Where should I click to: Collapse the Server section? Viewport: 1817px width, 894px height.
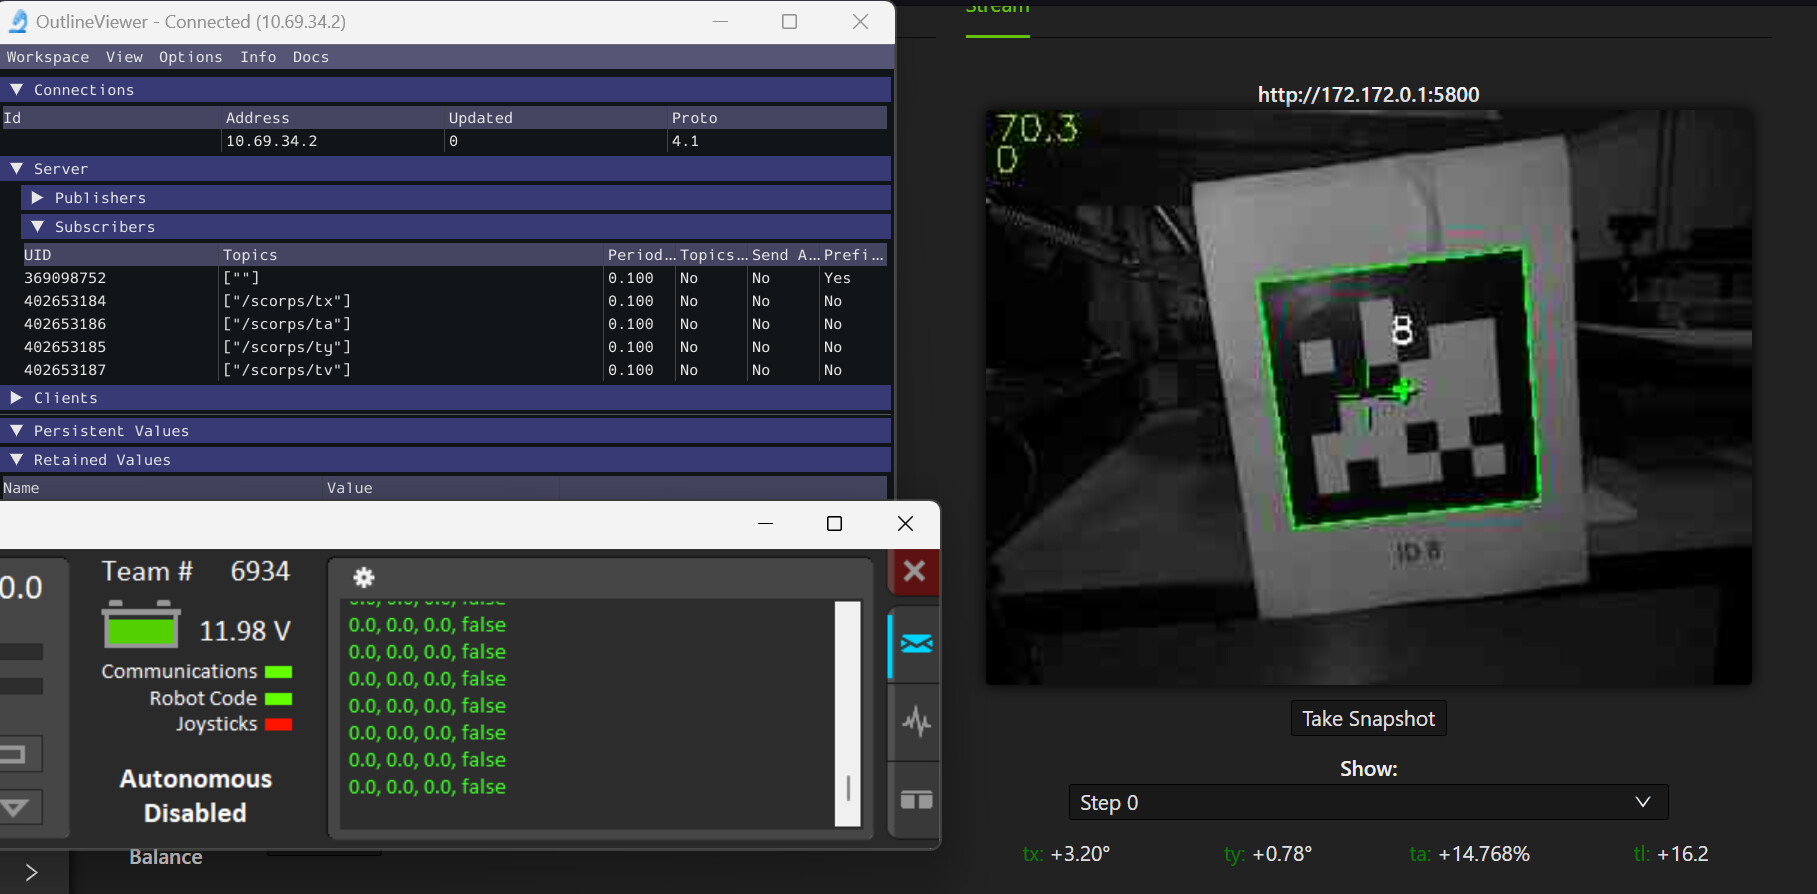16,169
